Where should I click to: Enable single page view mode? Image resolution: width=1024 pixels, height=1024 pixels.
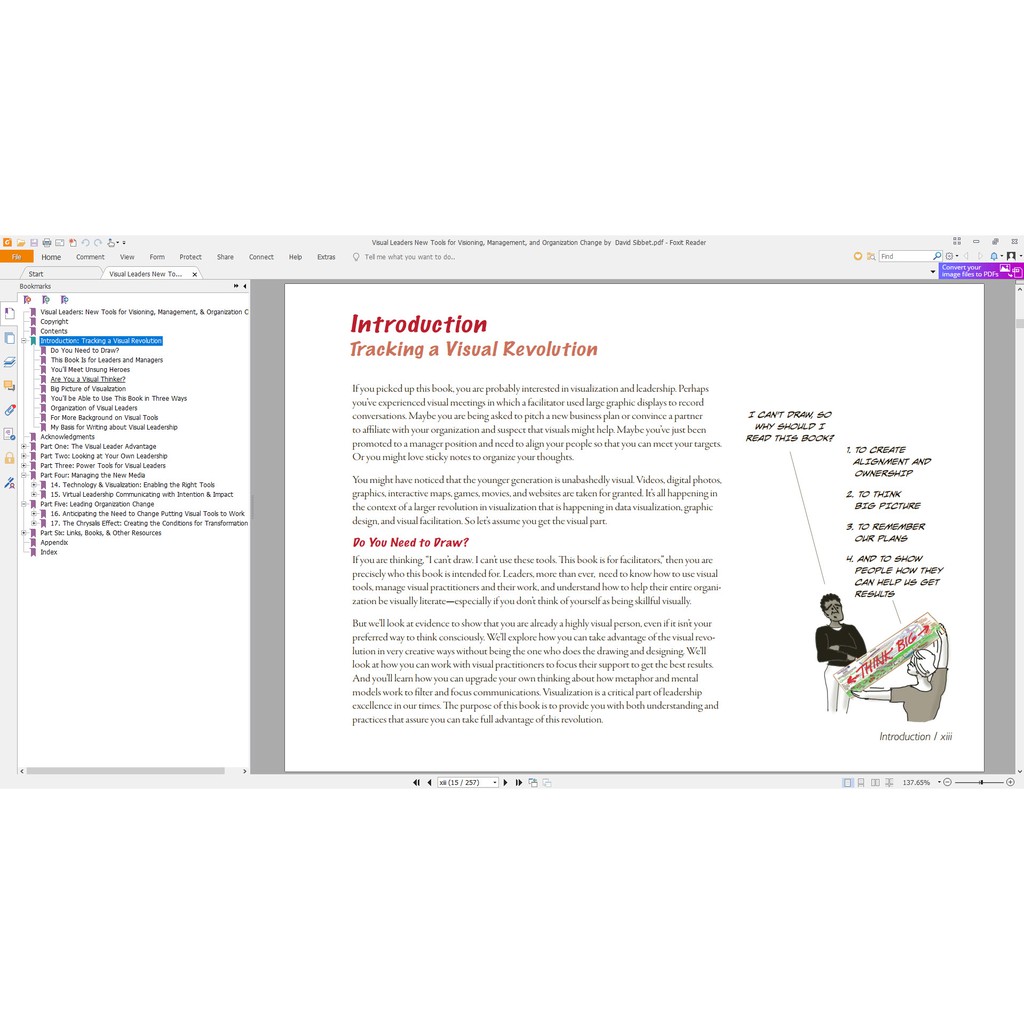point(847,782)
